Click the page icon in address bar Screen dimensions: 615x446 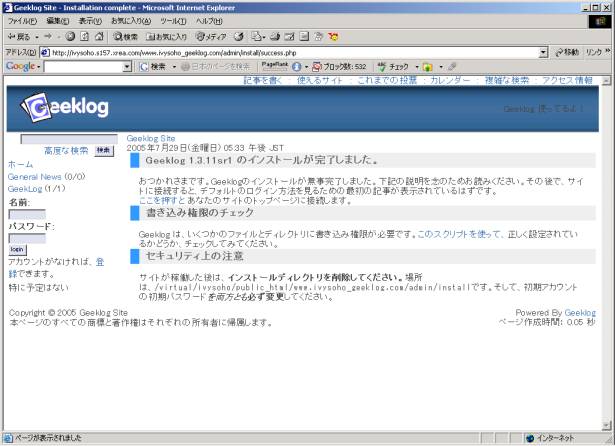click(x=45, y=53)
